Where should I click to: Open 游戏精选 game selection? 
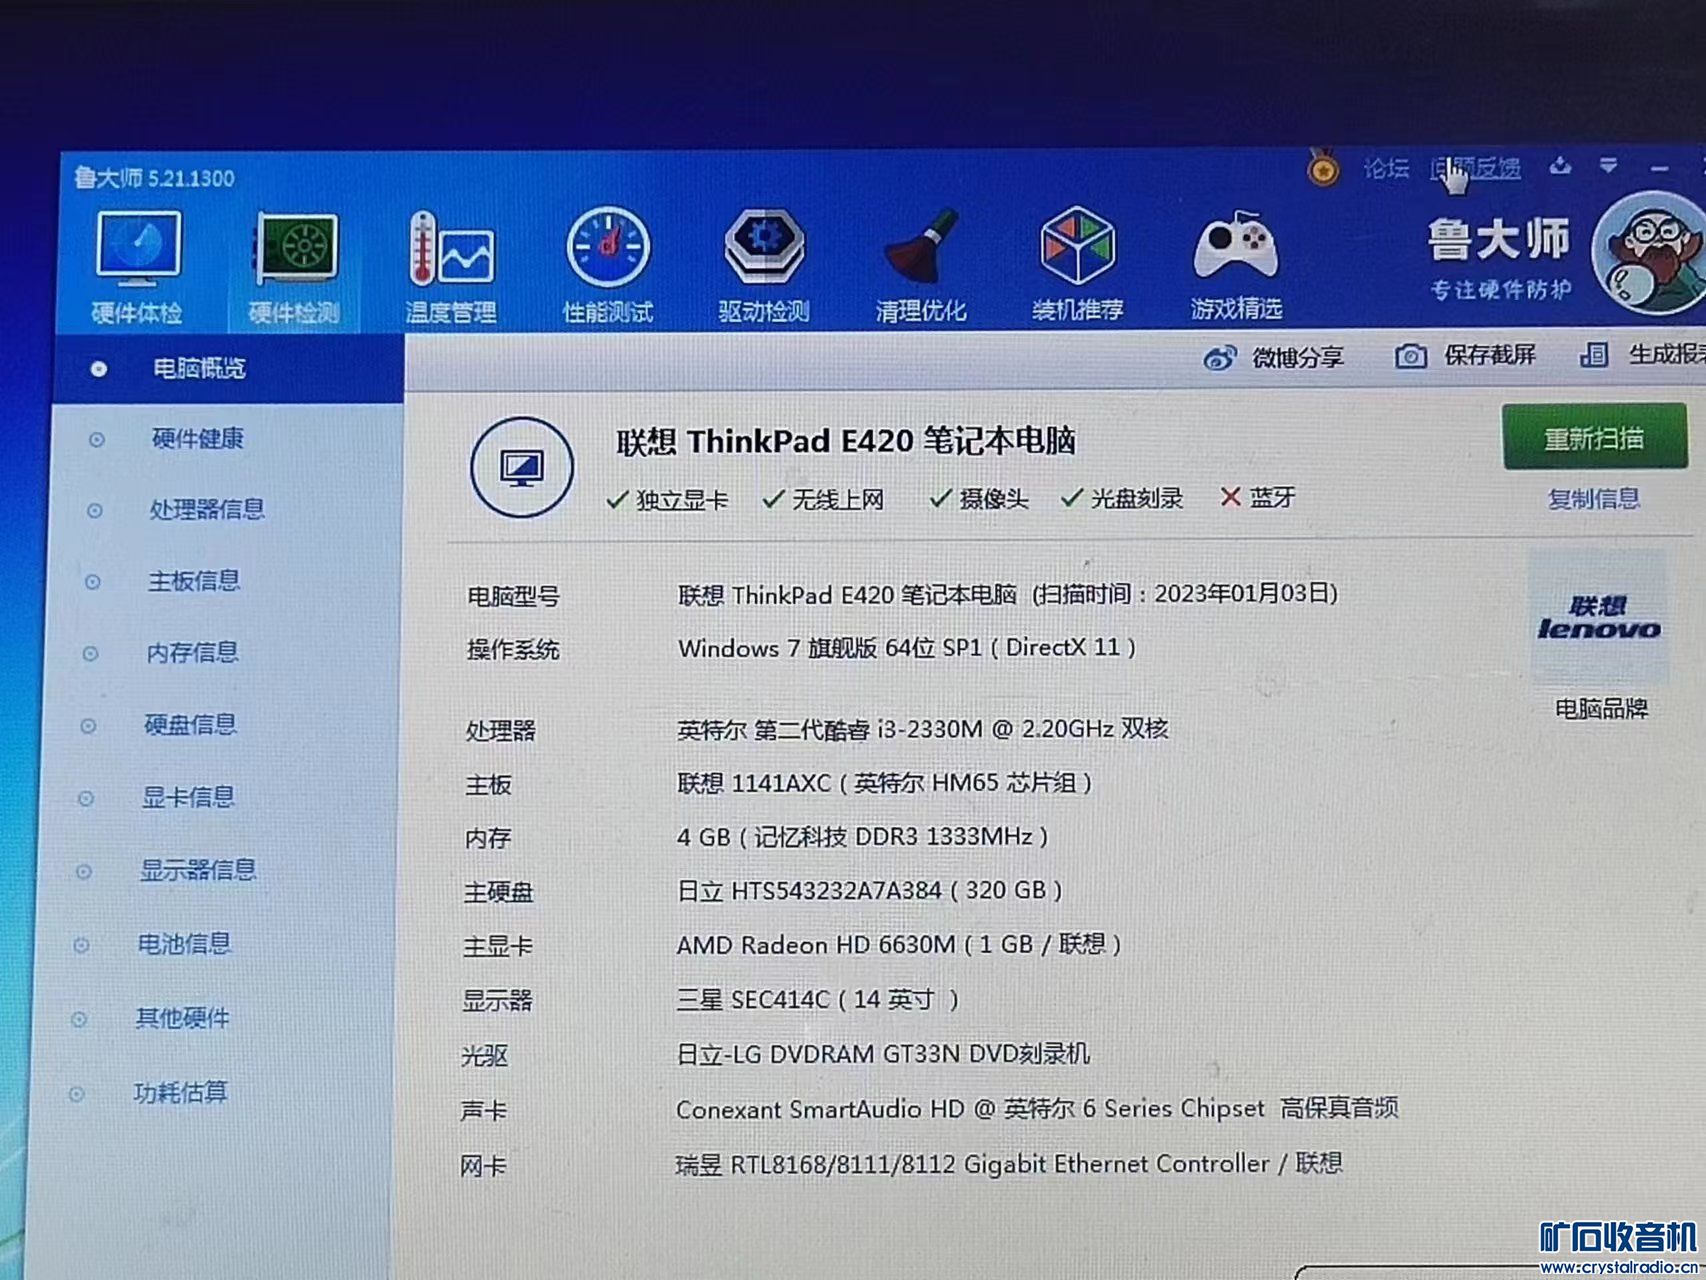tap(1236, 264)
